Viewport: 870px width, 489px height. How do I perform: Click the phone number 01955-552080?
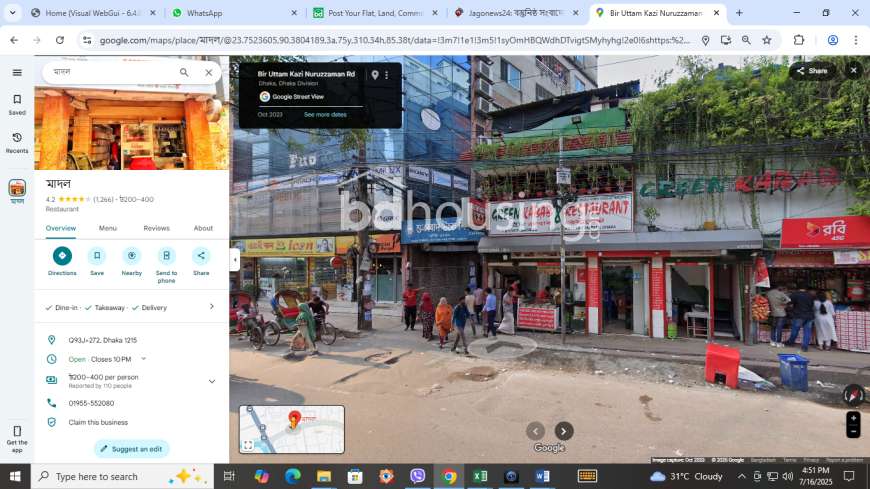click(x=91, y=404)
